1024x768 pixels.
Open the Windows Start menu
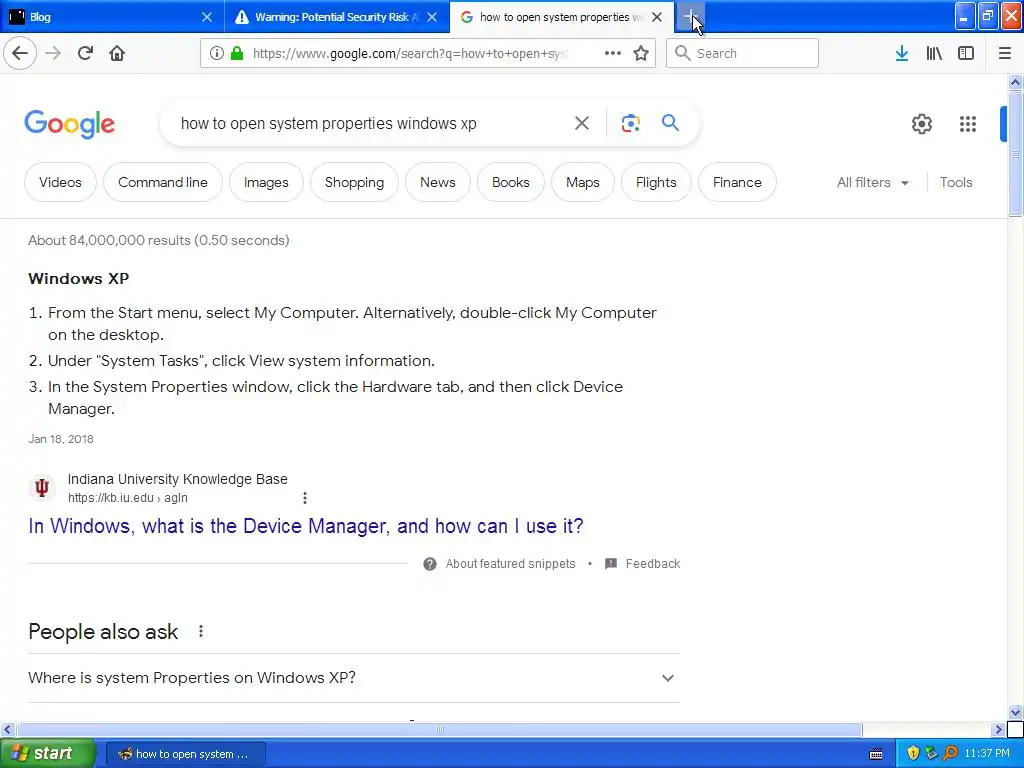click(x=48, y=754)
